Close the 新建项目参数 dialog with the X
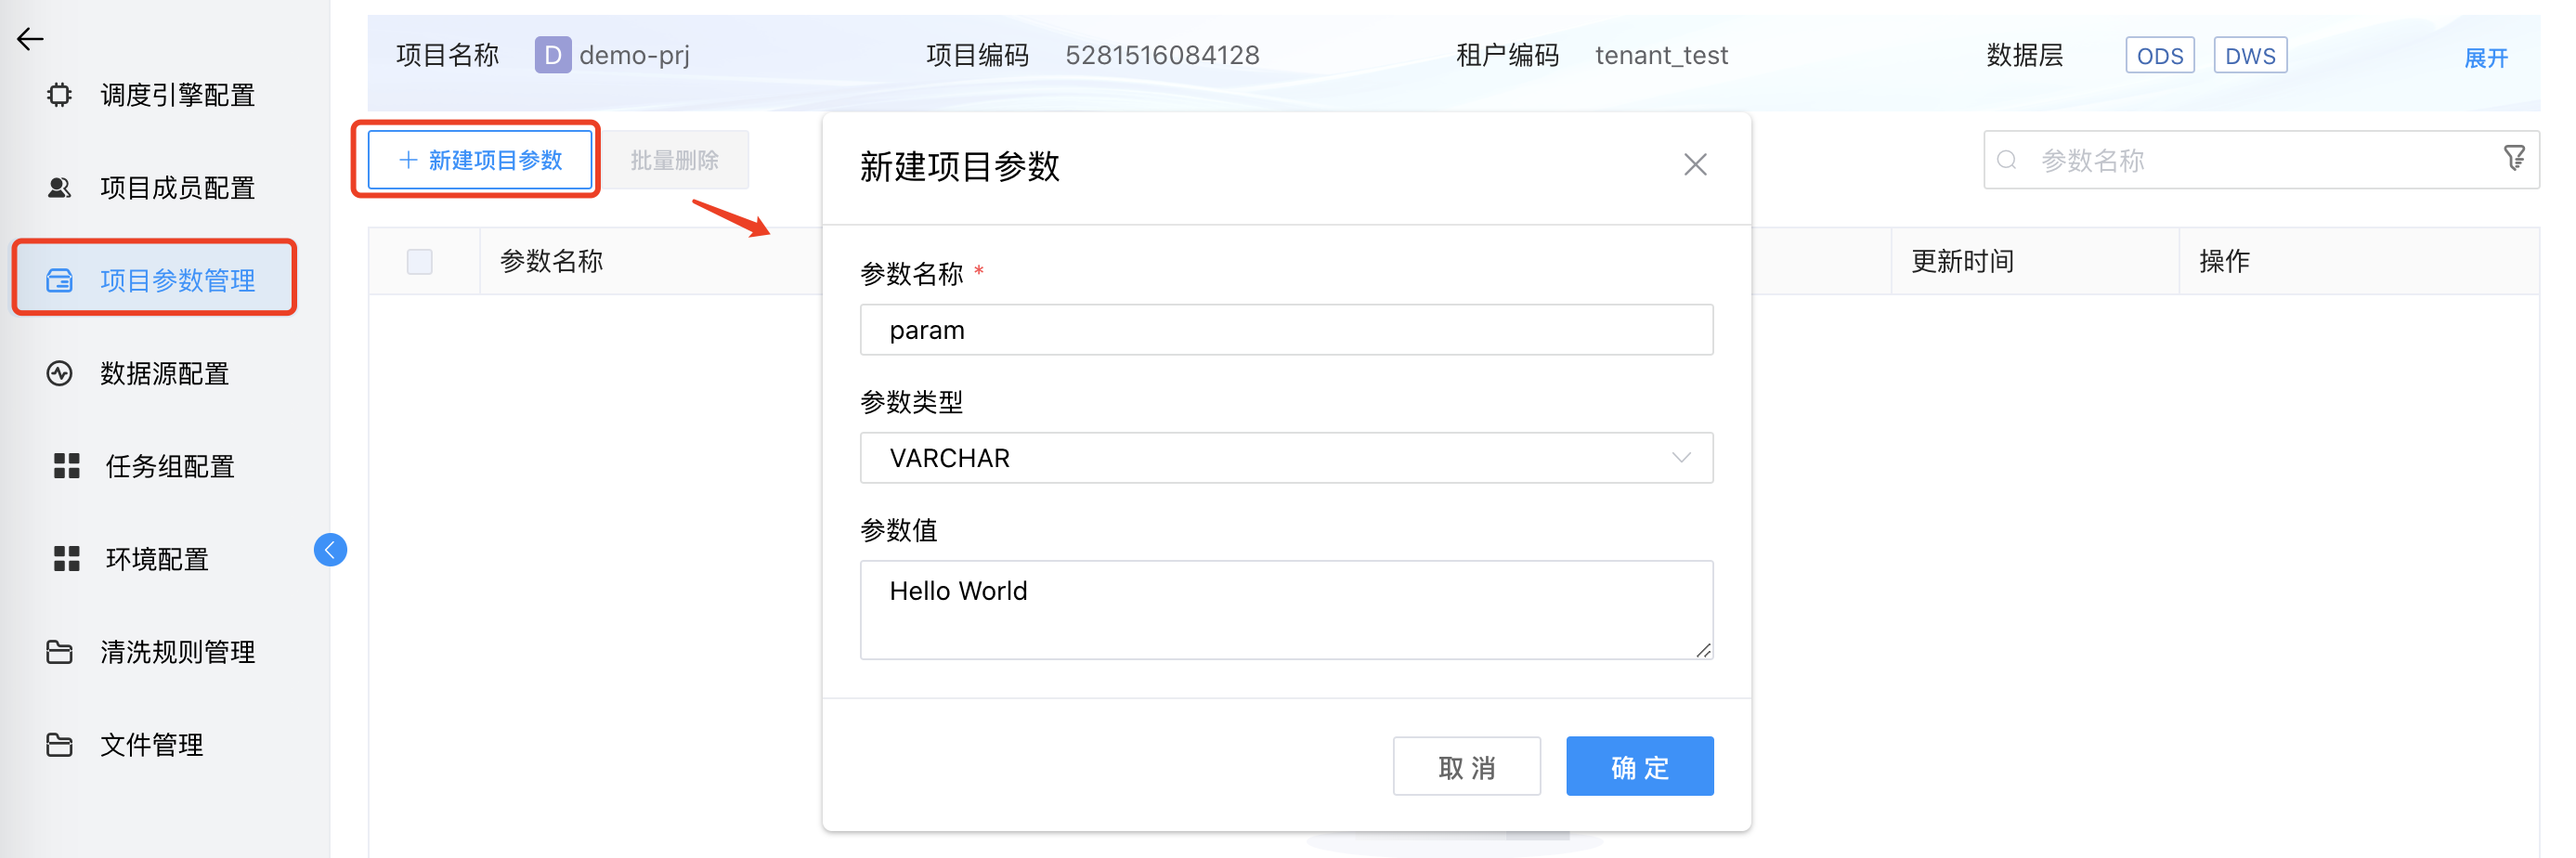The image size is (2576, 858). [1695, 164]
